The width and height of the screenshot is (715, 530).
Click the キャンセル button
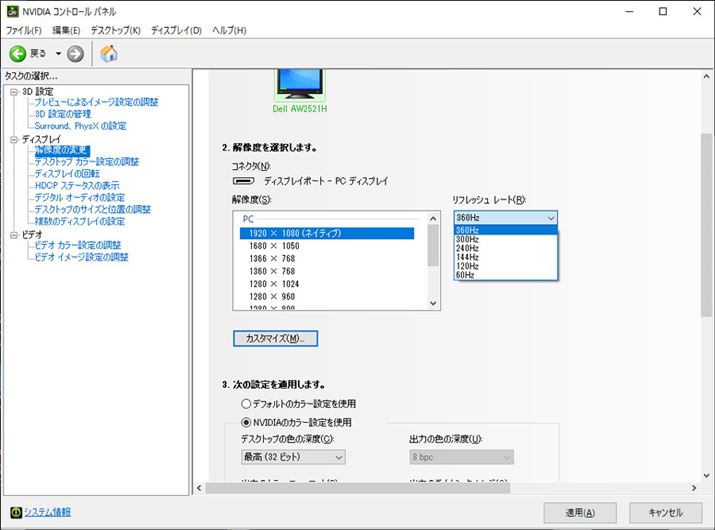click(x=665, y=513)
